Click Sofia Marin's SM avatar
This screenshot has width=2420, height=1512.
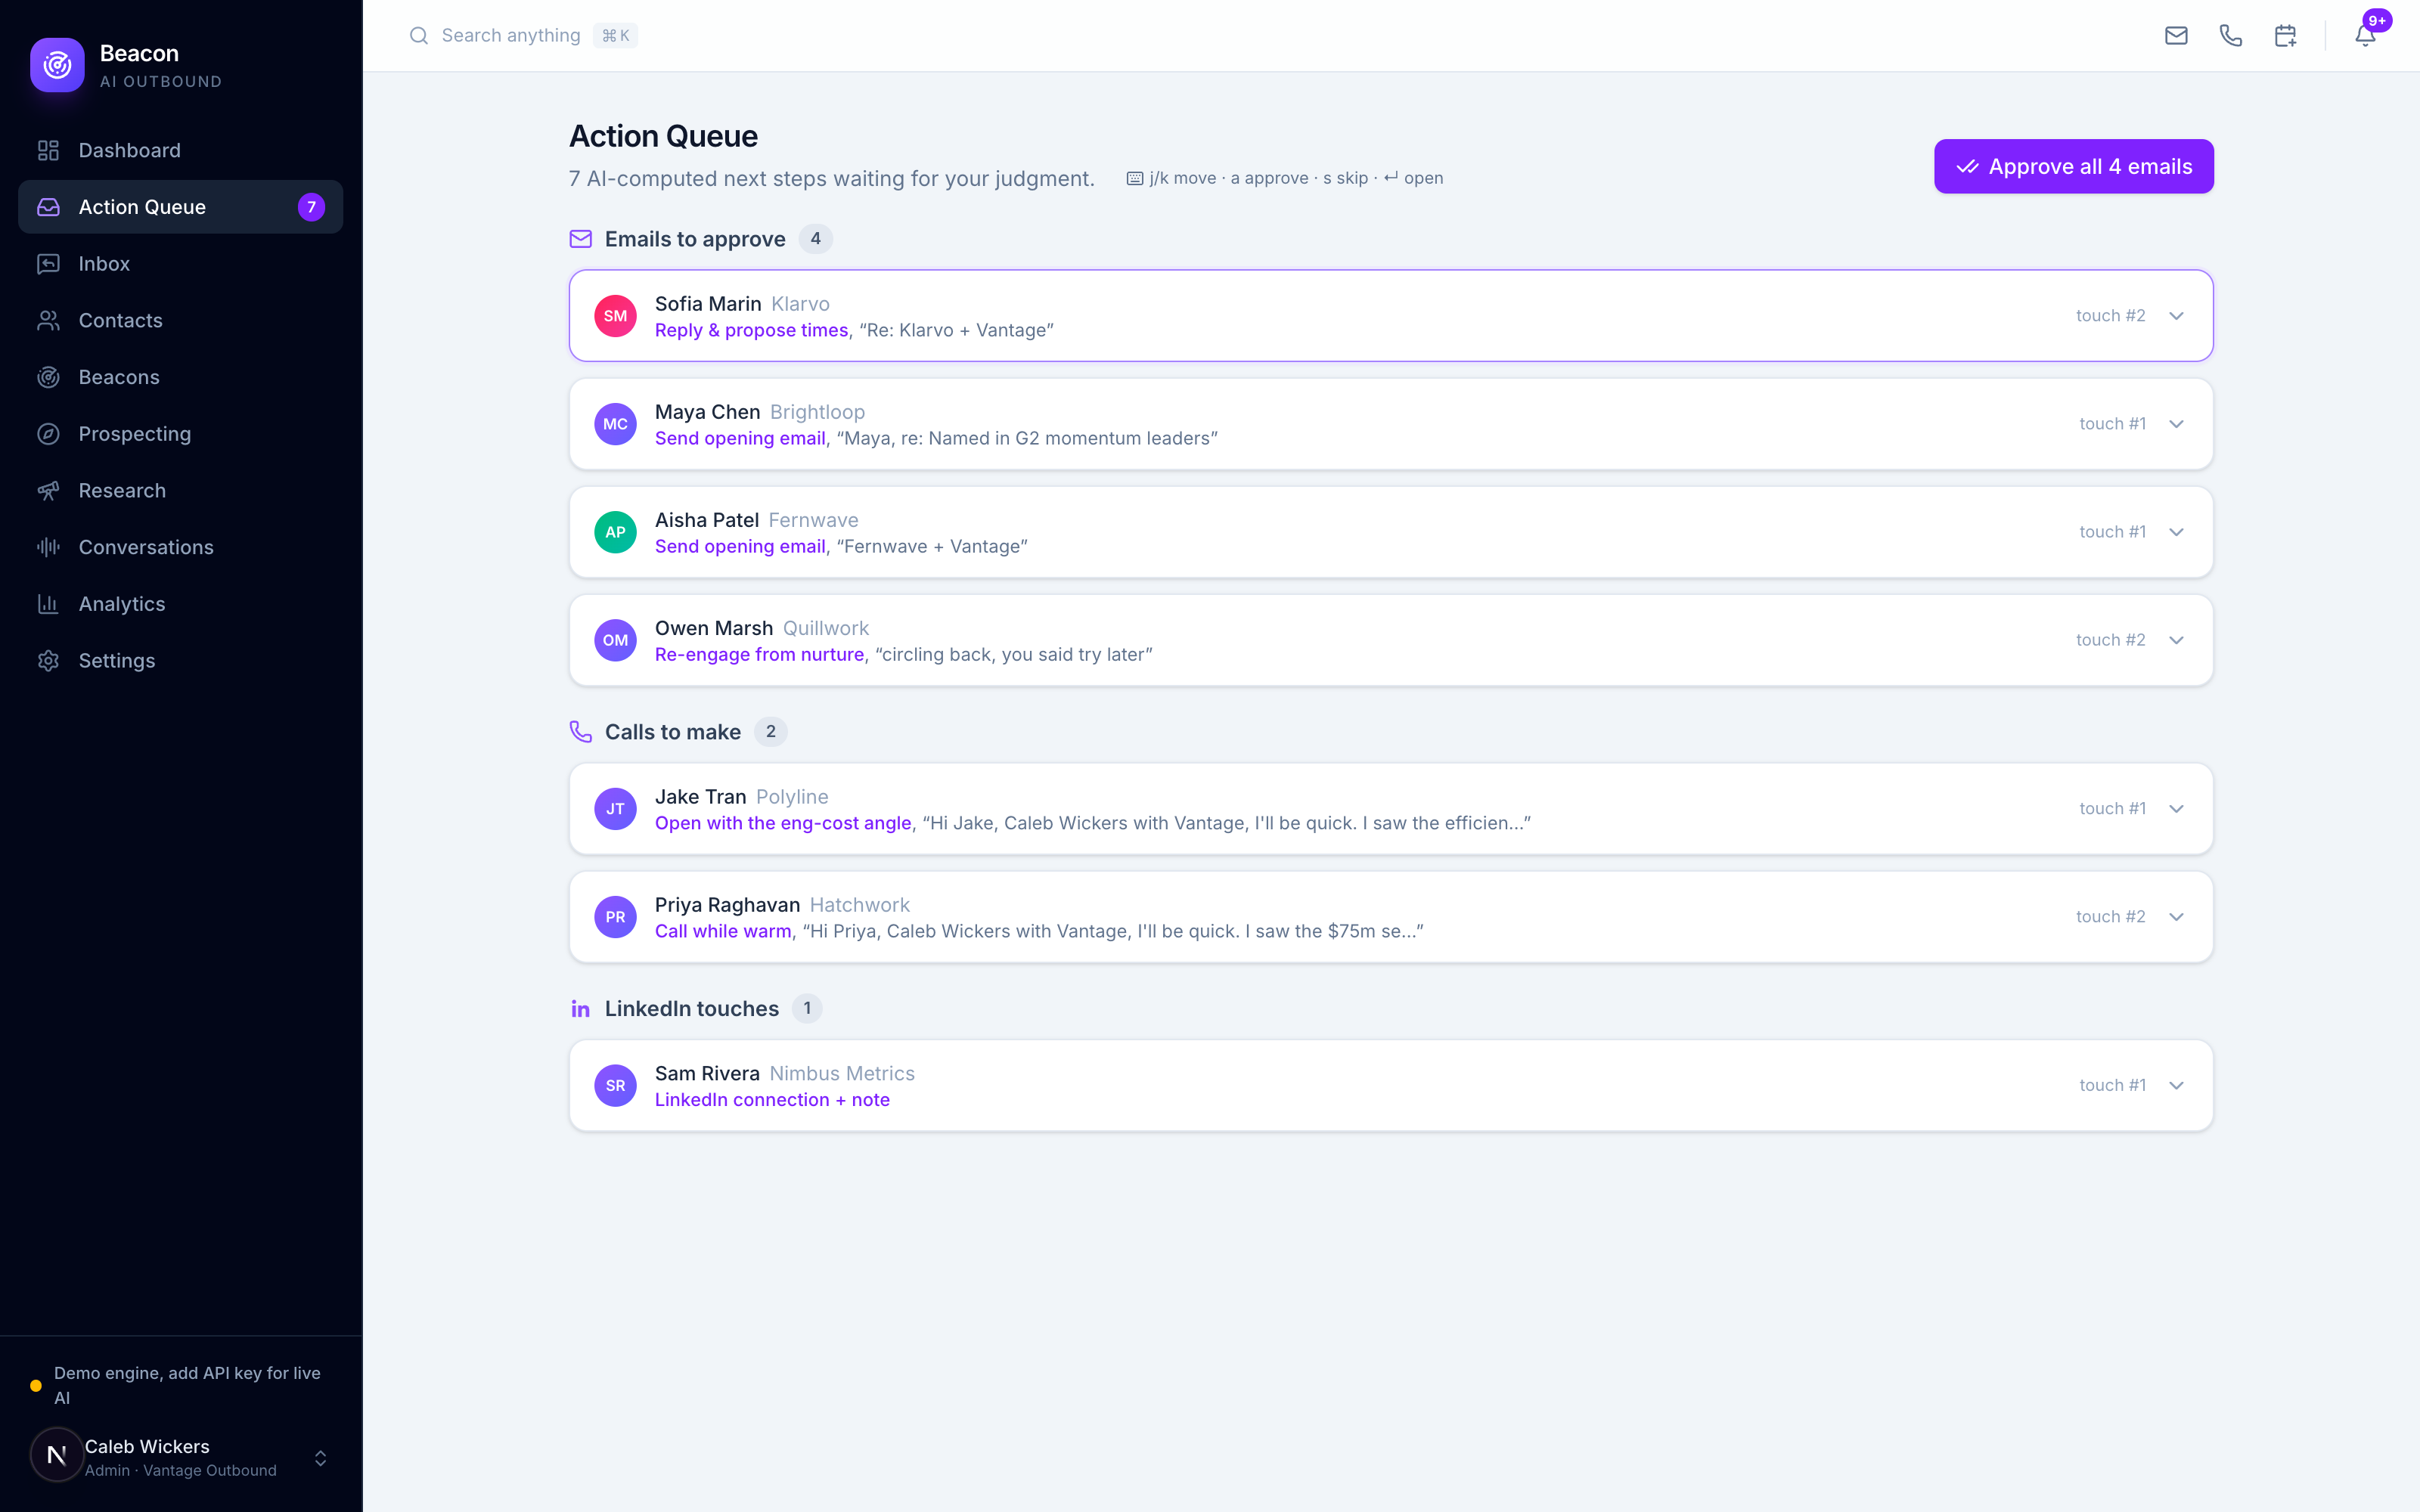tap(615, 316)
